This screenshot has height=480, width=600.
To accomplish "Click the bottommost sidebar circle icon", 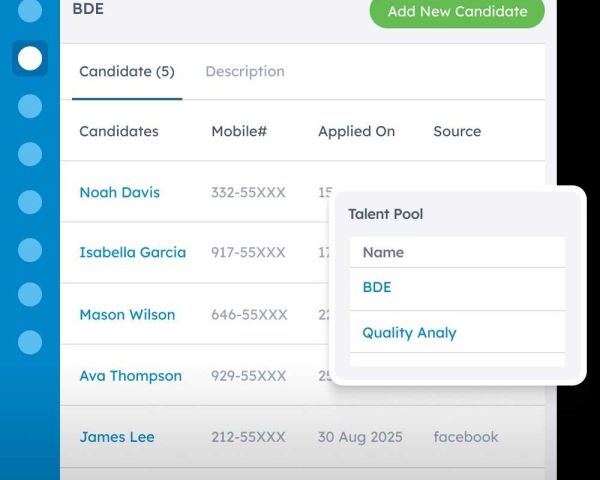I will click(x=30, y=342).
